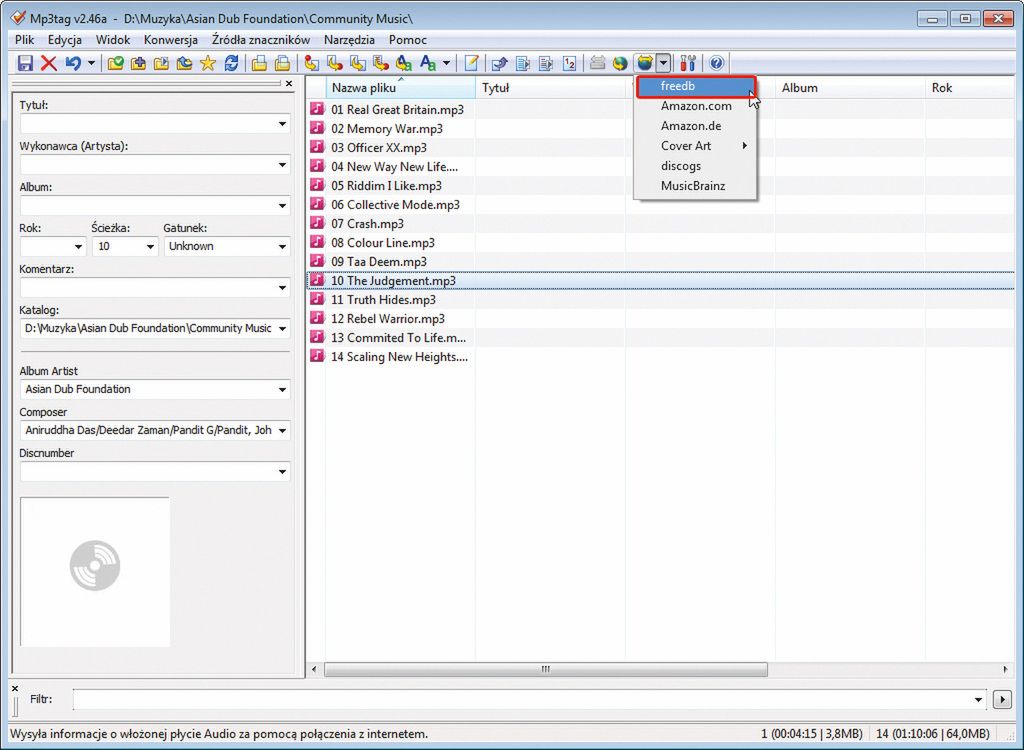This screenshot has width=1024, height=750.
Task: Expand the Album Artist combo box
Action: 282,390
